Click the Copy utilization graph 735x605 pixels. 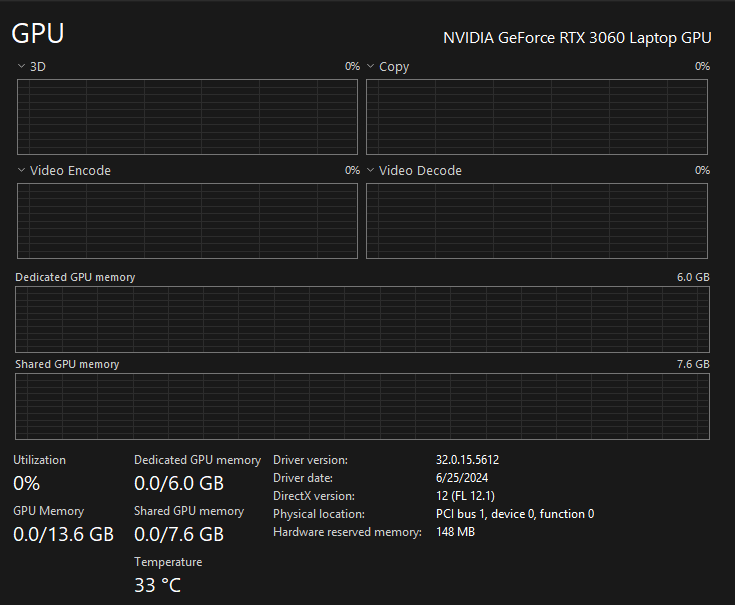(537, 117)
